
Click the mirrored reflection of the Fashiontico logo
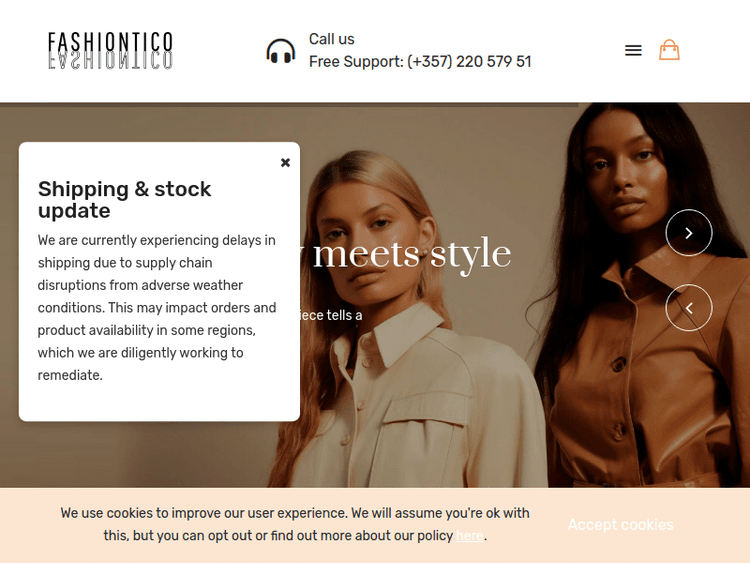click(x=110, y=61)
